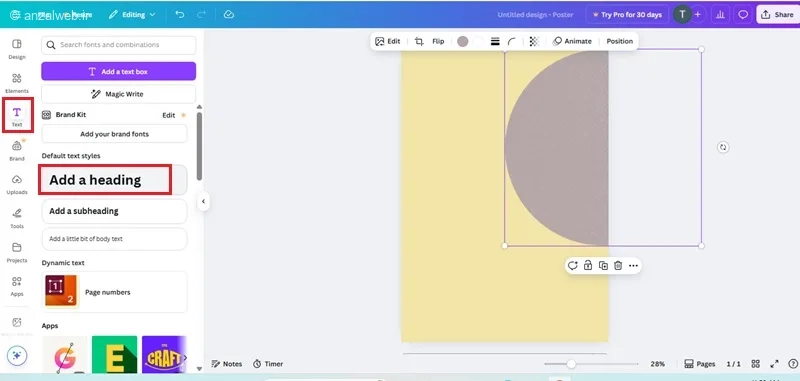This screenshot has height=381, width=800.
Task: Open the Uploads panel in the sidebar
Action: click(17, 184)
